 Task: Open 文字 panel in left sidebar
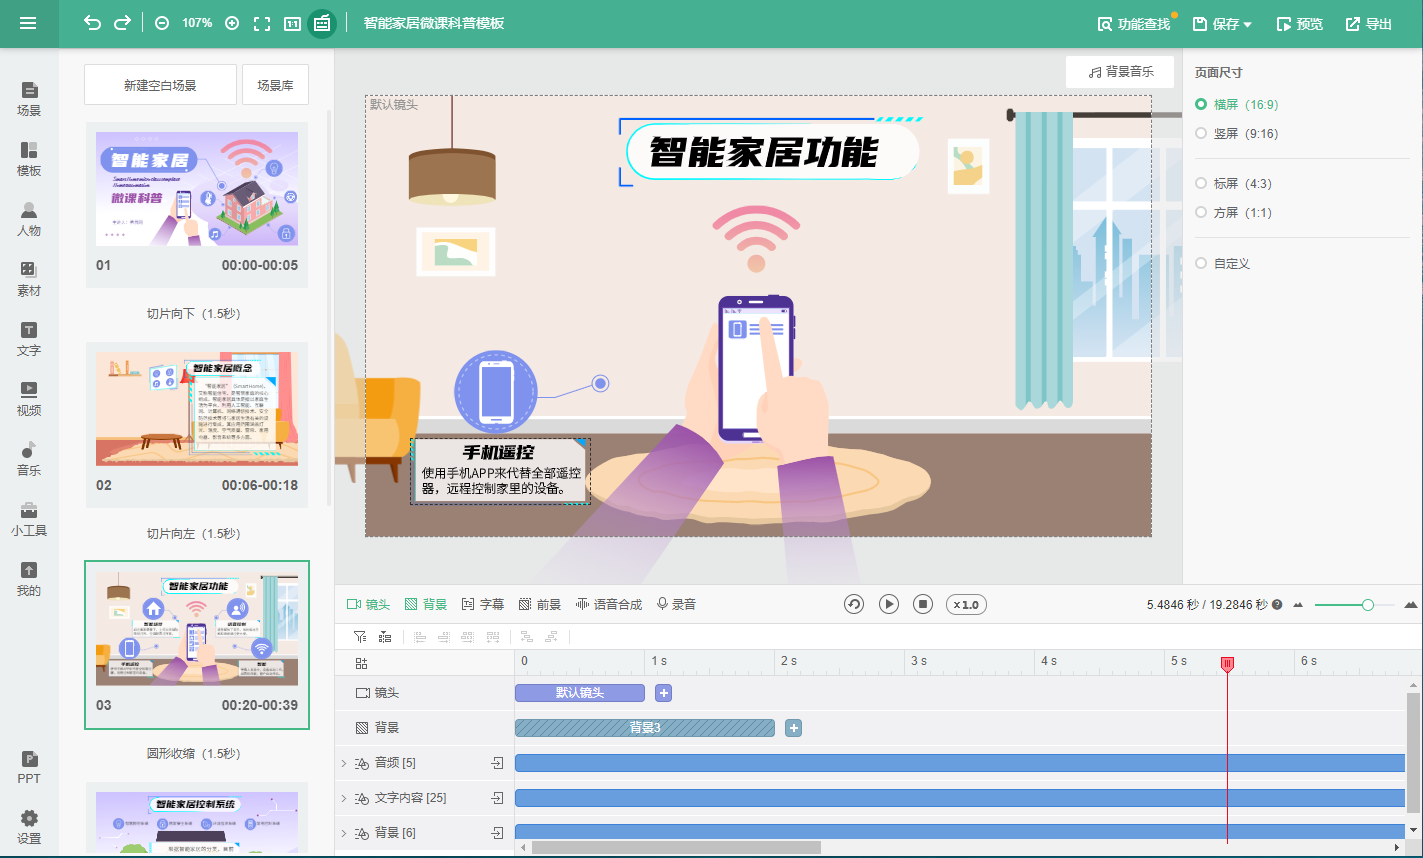coord(29,339)
